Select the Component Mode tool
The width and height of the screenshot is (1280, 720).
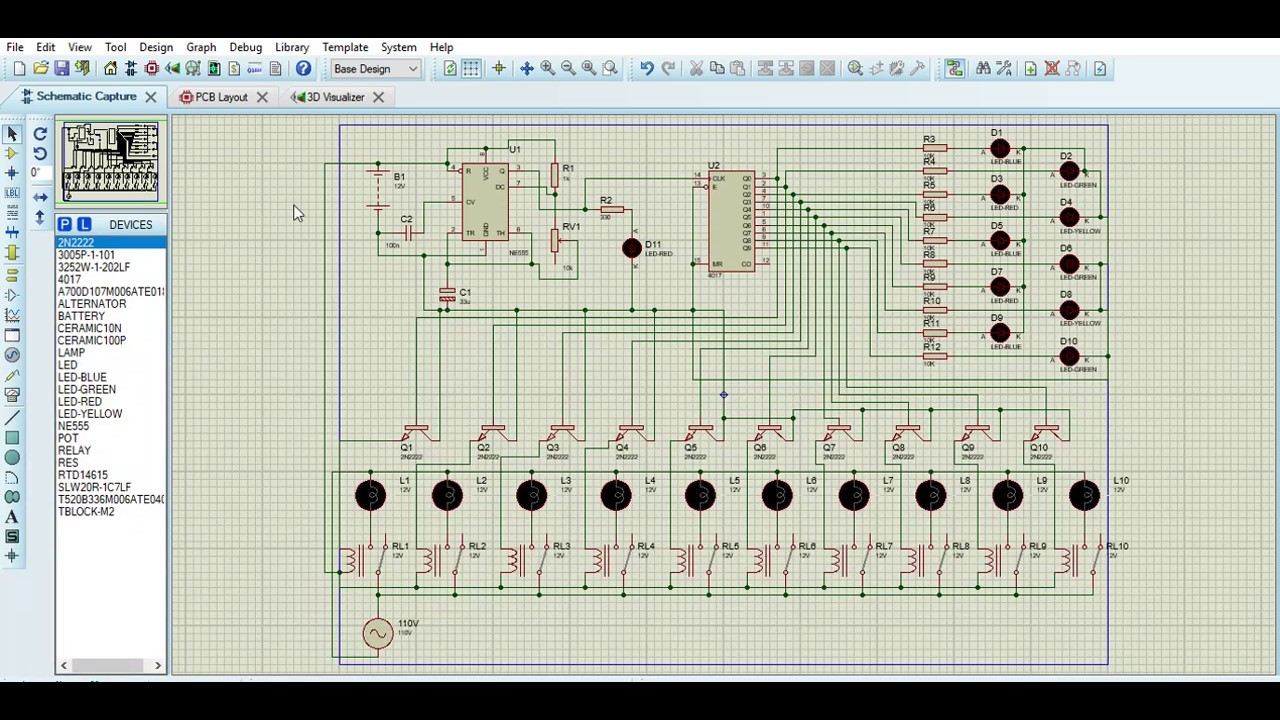[12, 153]
